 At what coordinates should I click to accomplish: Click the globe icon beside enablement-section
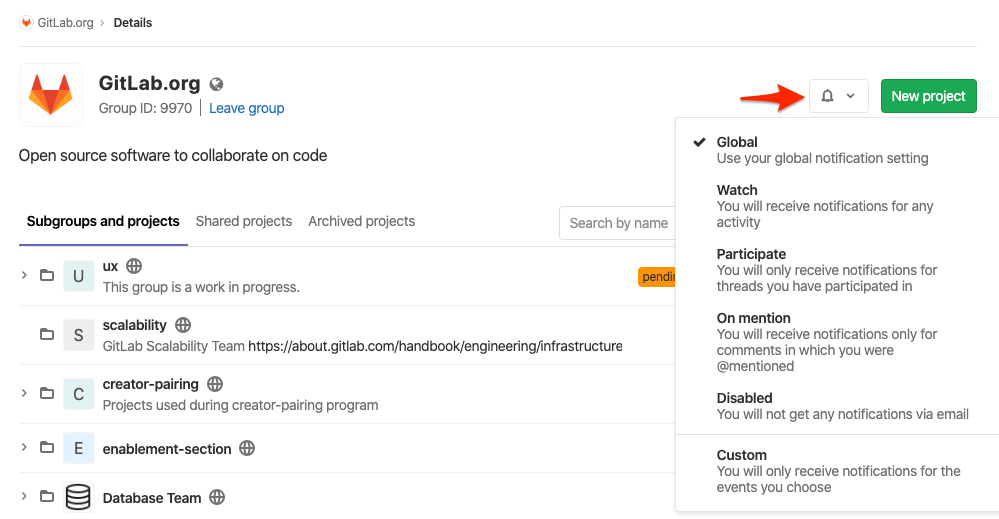(x=247, y=449)
